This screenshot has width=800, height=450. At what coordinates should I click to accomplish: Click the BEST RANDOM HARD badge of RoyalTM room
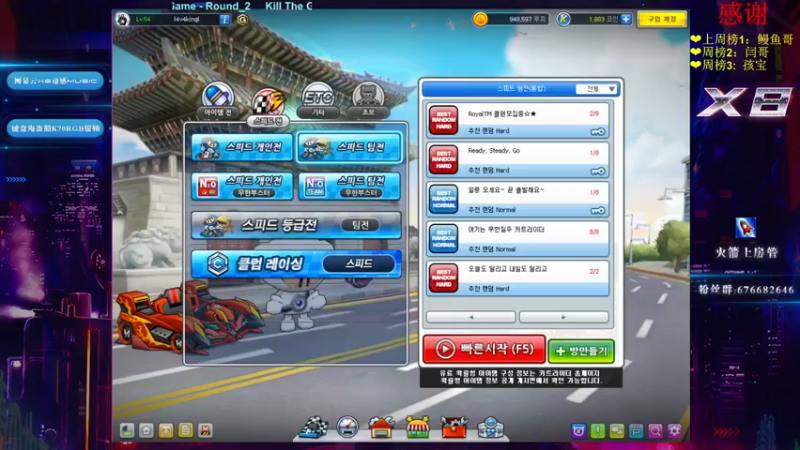tap(443, 120)
